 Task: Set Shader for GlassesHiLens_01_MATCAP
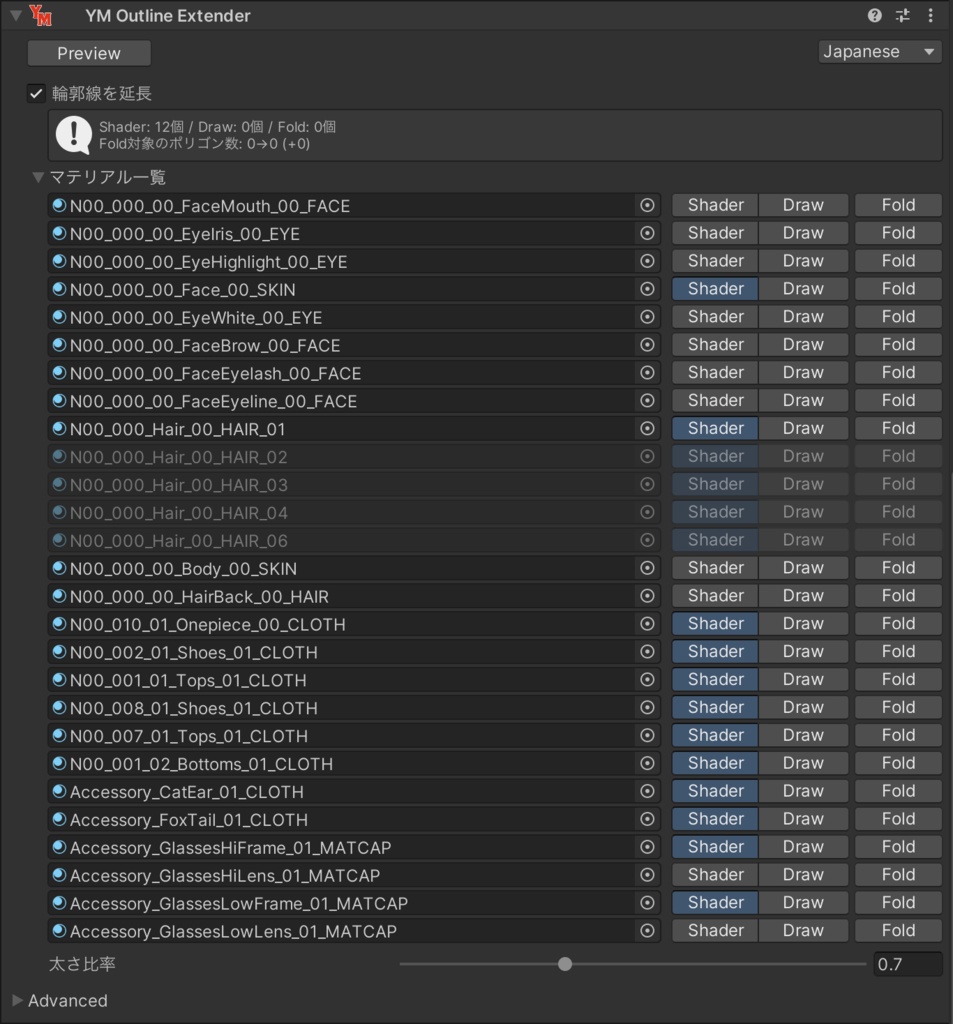tap(715, 874)
